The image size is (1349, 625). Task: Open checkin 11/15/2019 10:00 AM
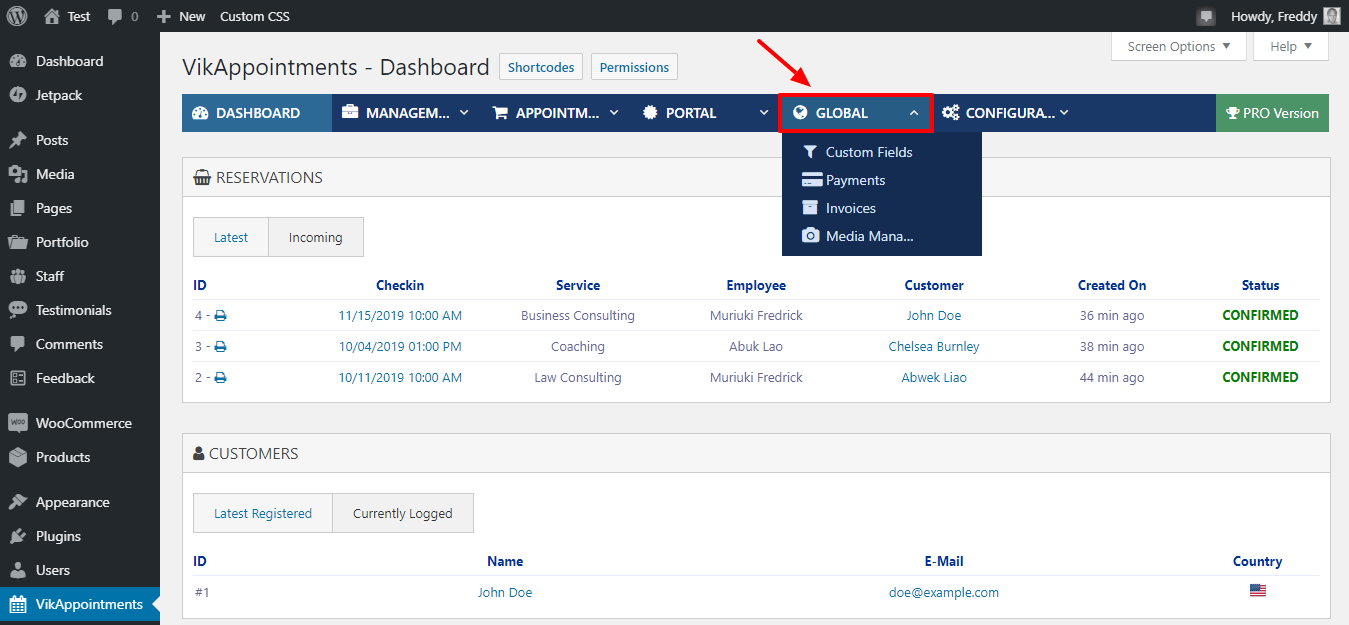coord(400,316)
